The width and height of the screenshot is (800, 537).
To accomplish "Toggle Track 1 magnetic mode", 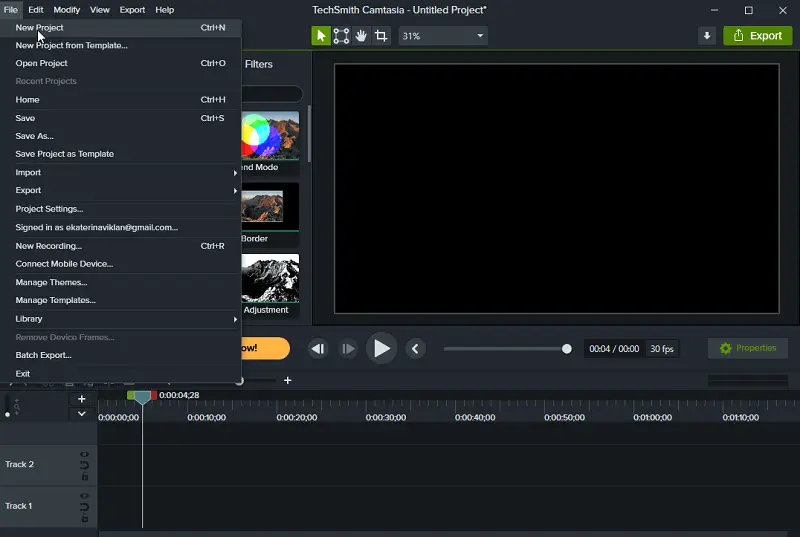I will point(85,507).
